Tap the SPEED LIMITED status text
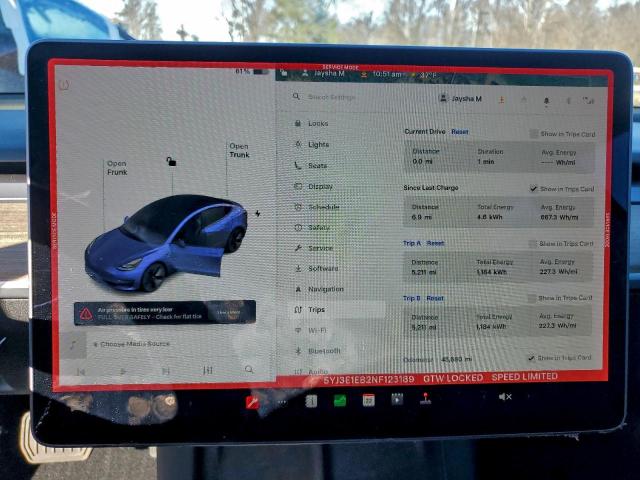 (x=524, y=377)
